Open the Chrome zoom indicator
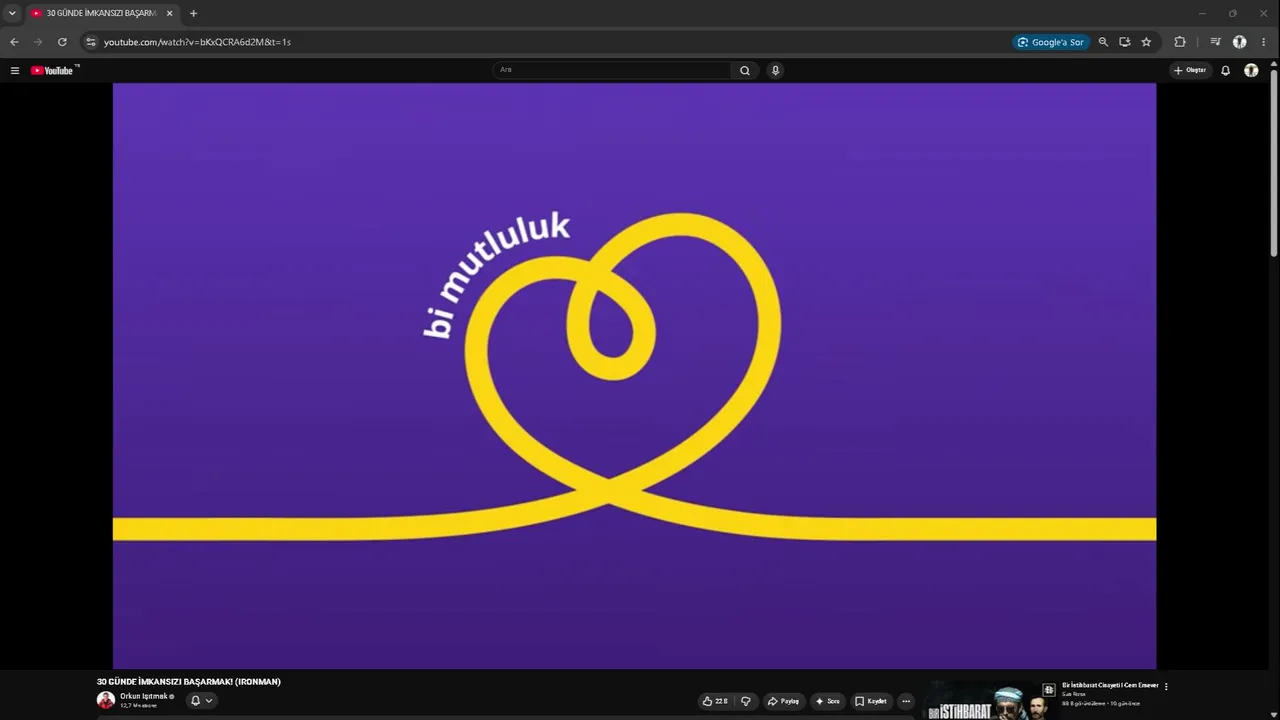This screenshot has height=720, width=1280. (1103, 42)
